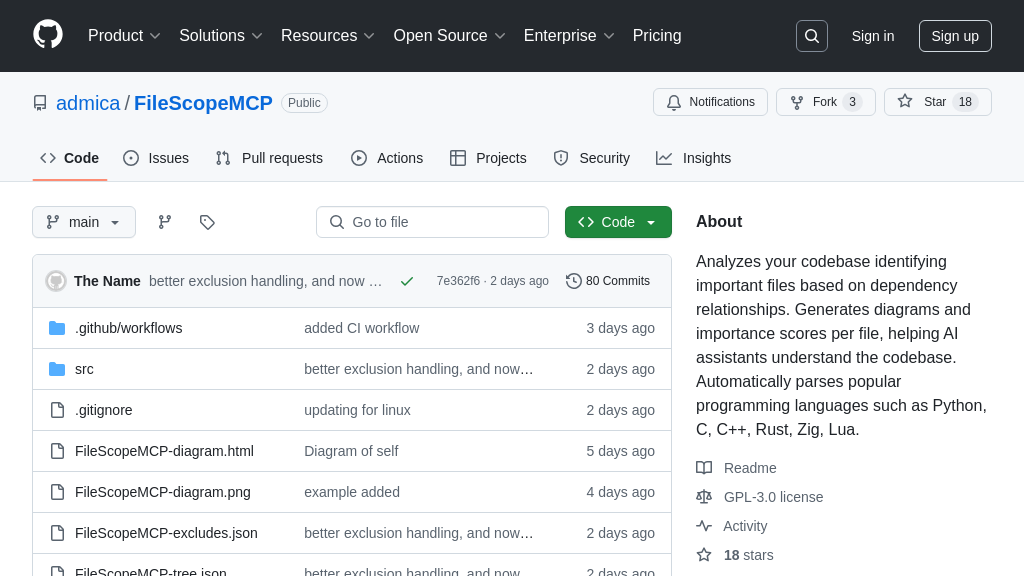Image resolution: width=1024 pixels, height=576 pixels.
Task: Switch to the Pull requests tab
Action: (269, 158)
